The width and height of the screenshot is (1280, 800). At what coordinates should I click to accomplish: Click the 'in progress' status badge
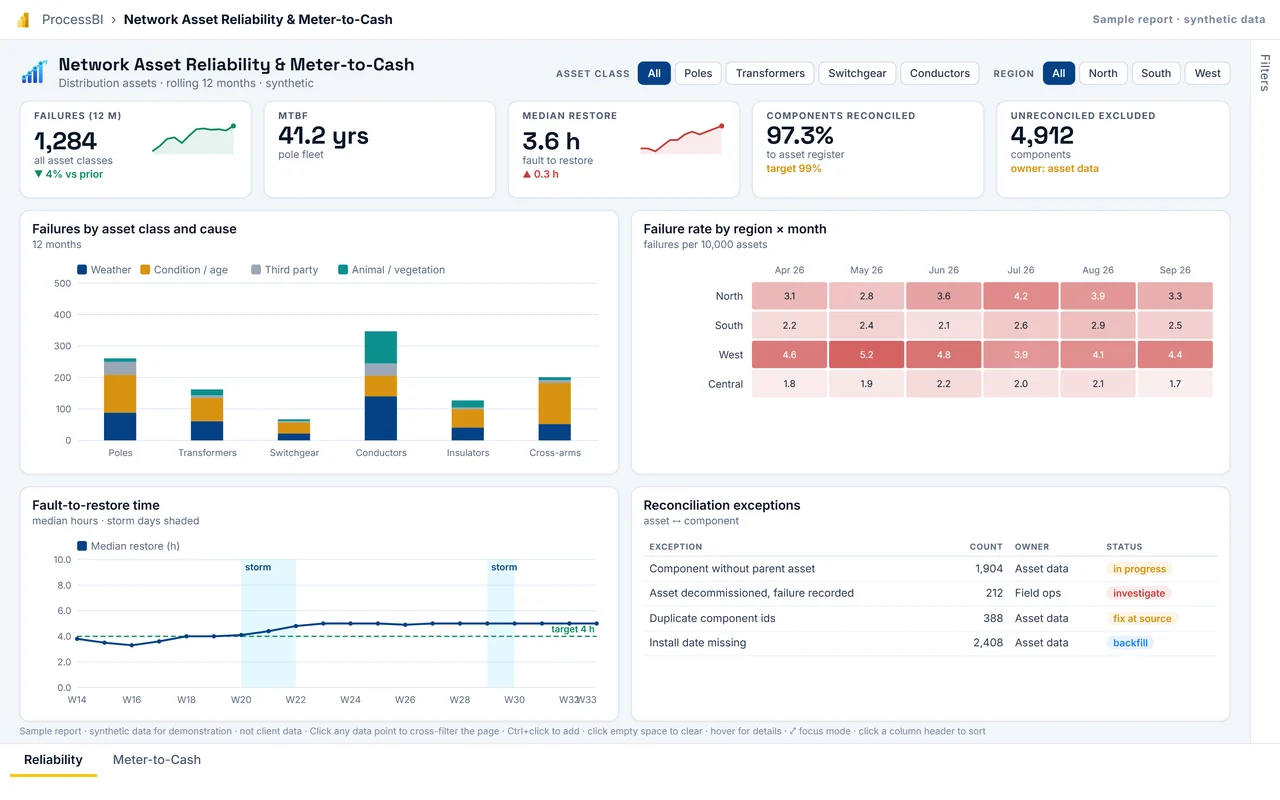click(1139, 569)
